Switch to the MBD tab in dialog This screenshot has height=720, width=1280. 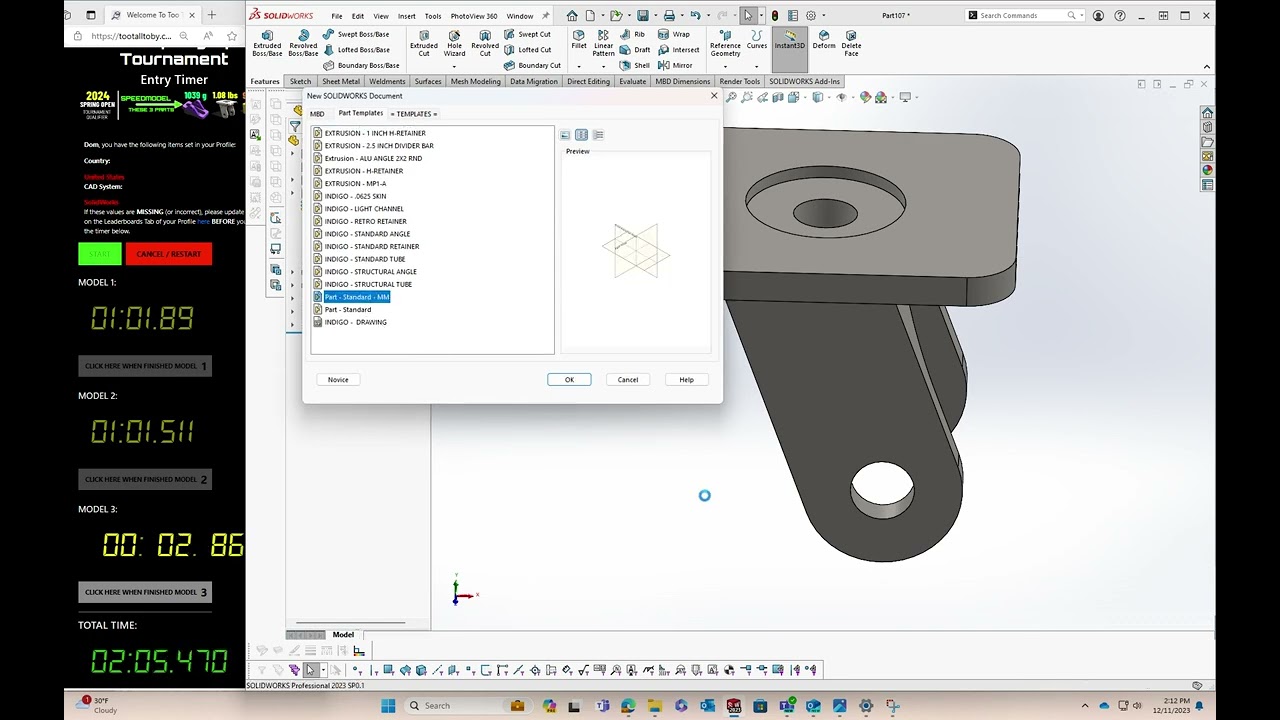(x=317, y=114)
